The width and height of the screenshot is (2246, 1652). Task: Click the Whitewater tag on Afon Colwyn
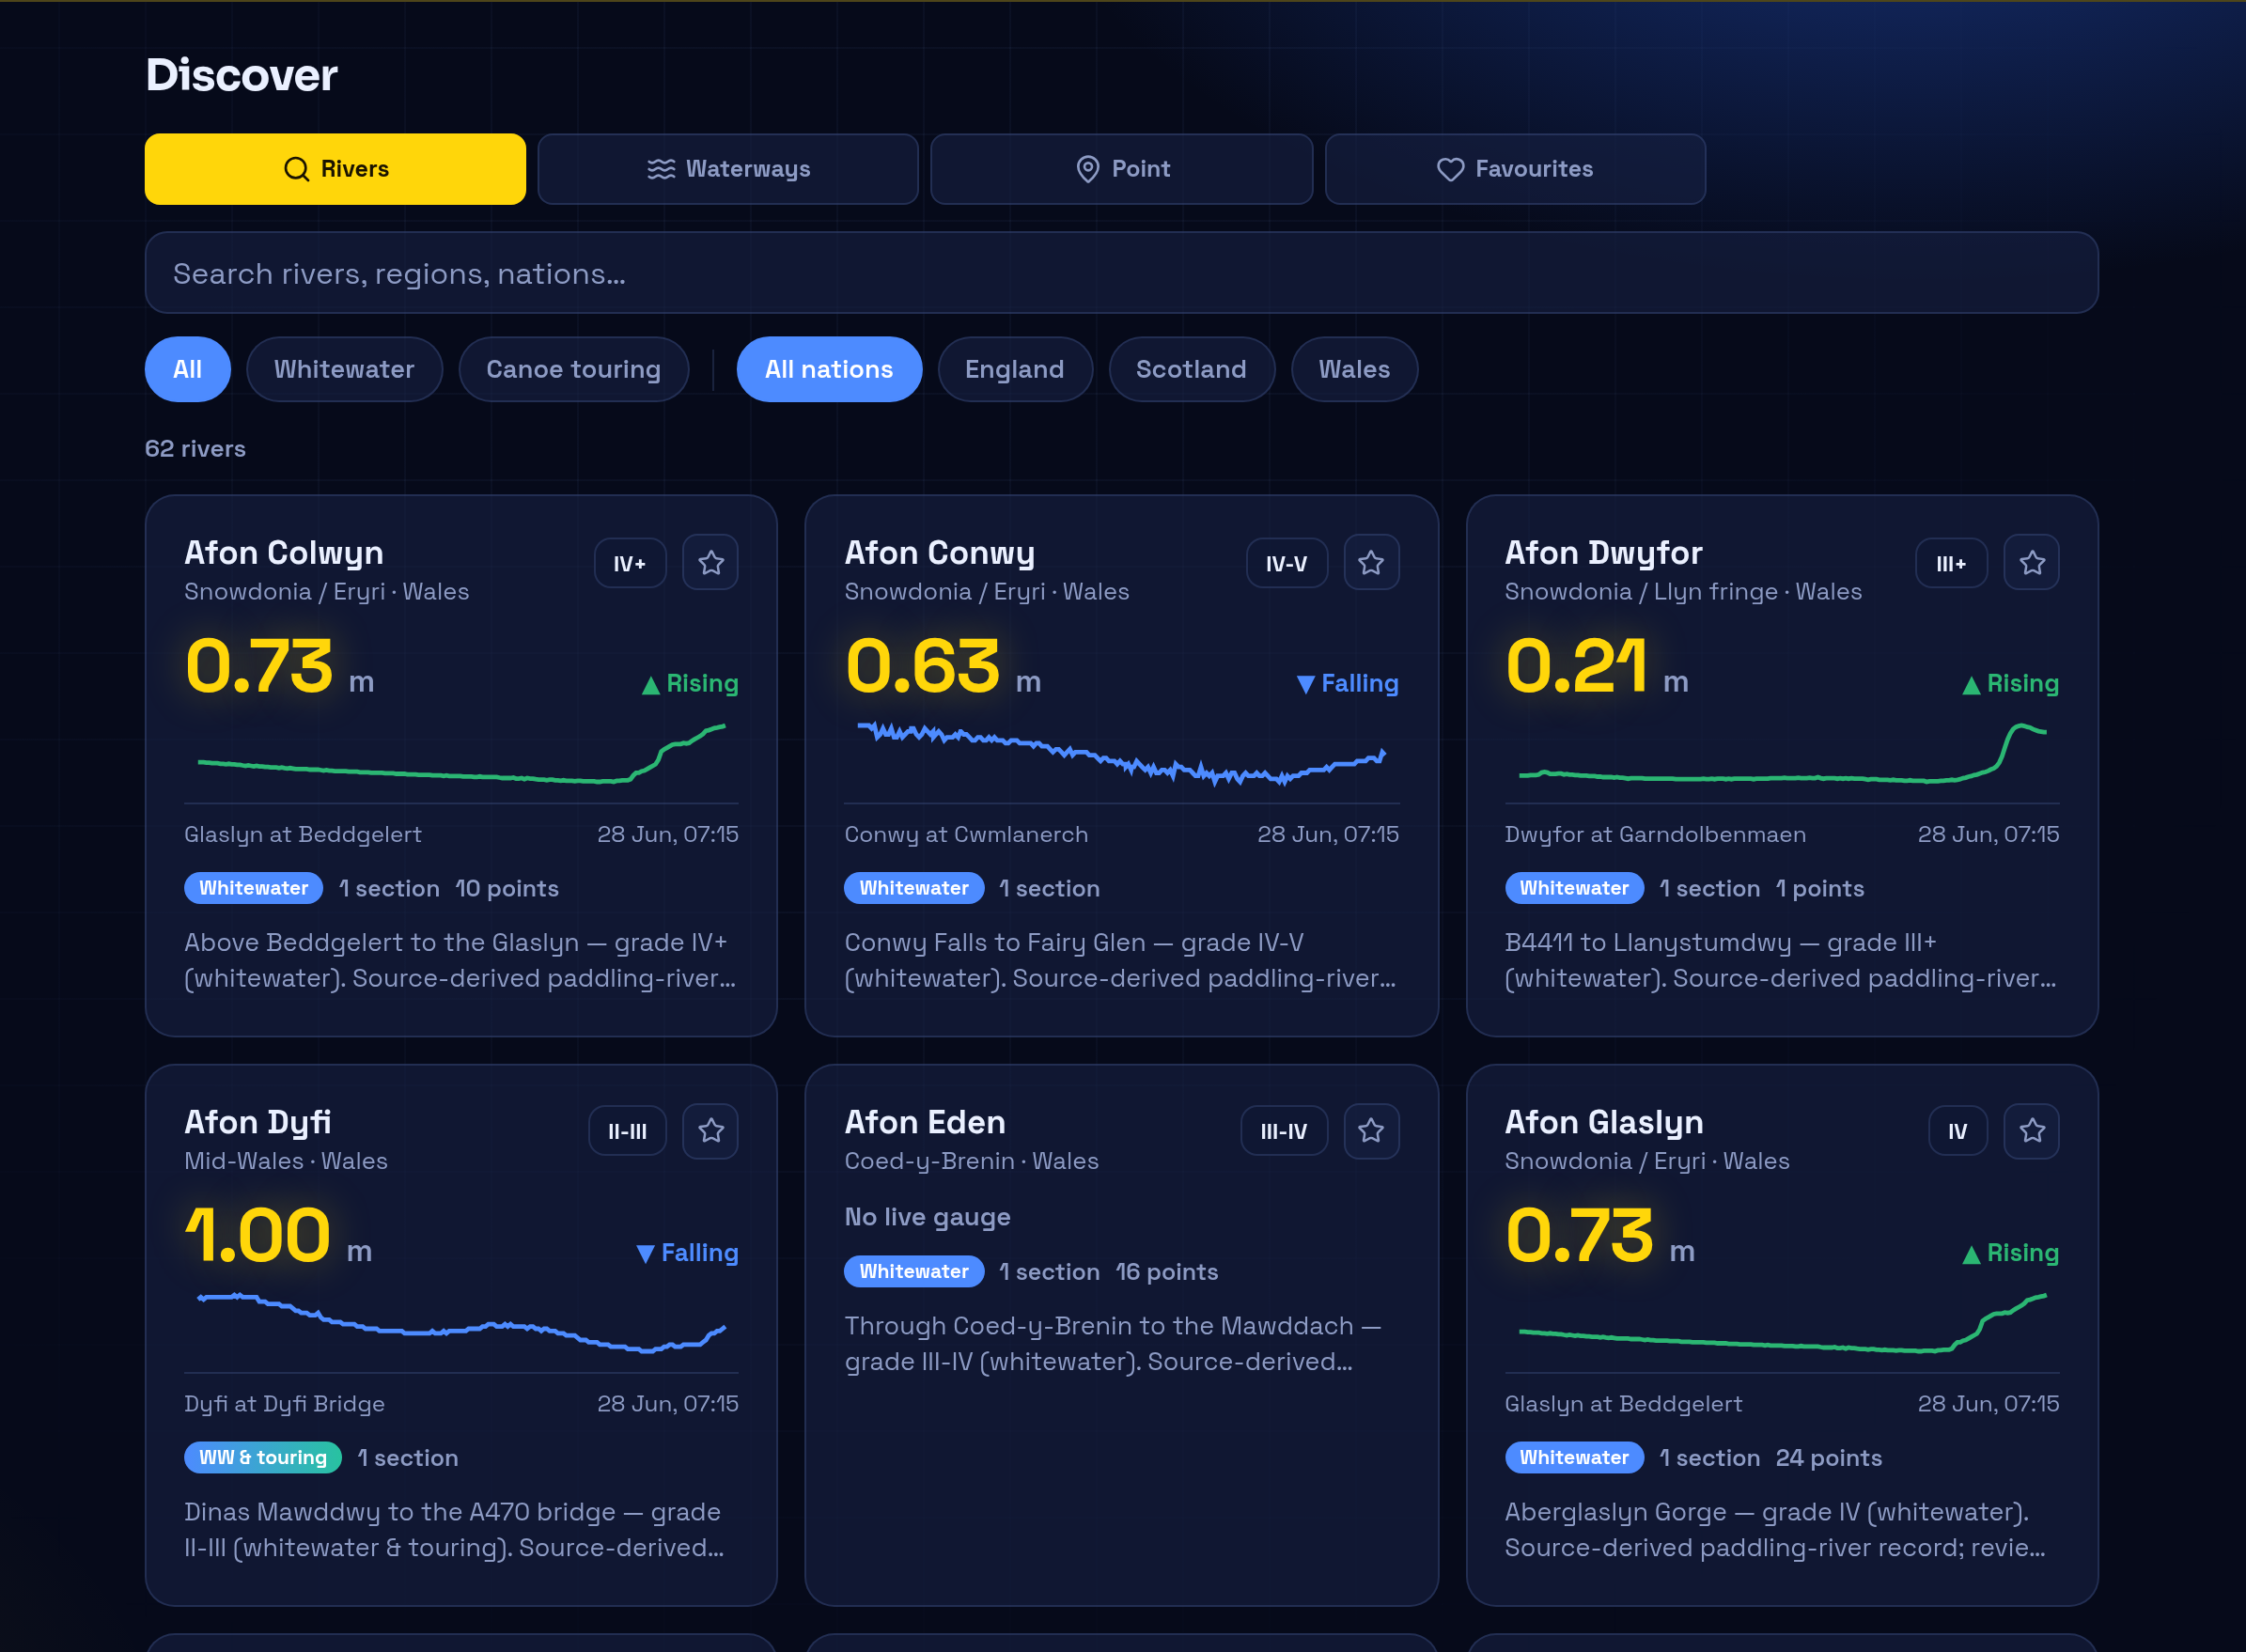[x=253, y=888]
